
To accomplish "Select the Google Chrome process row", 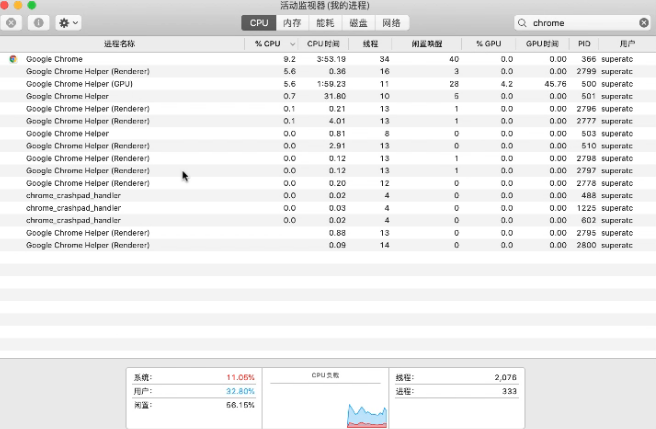I will [x=328, y=59].
